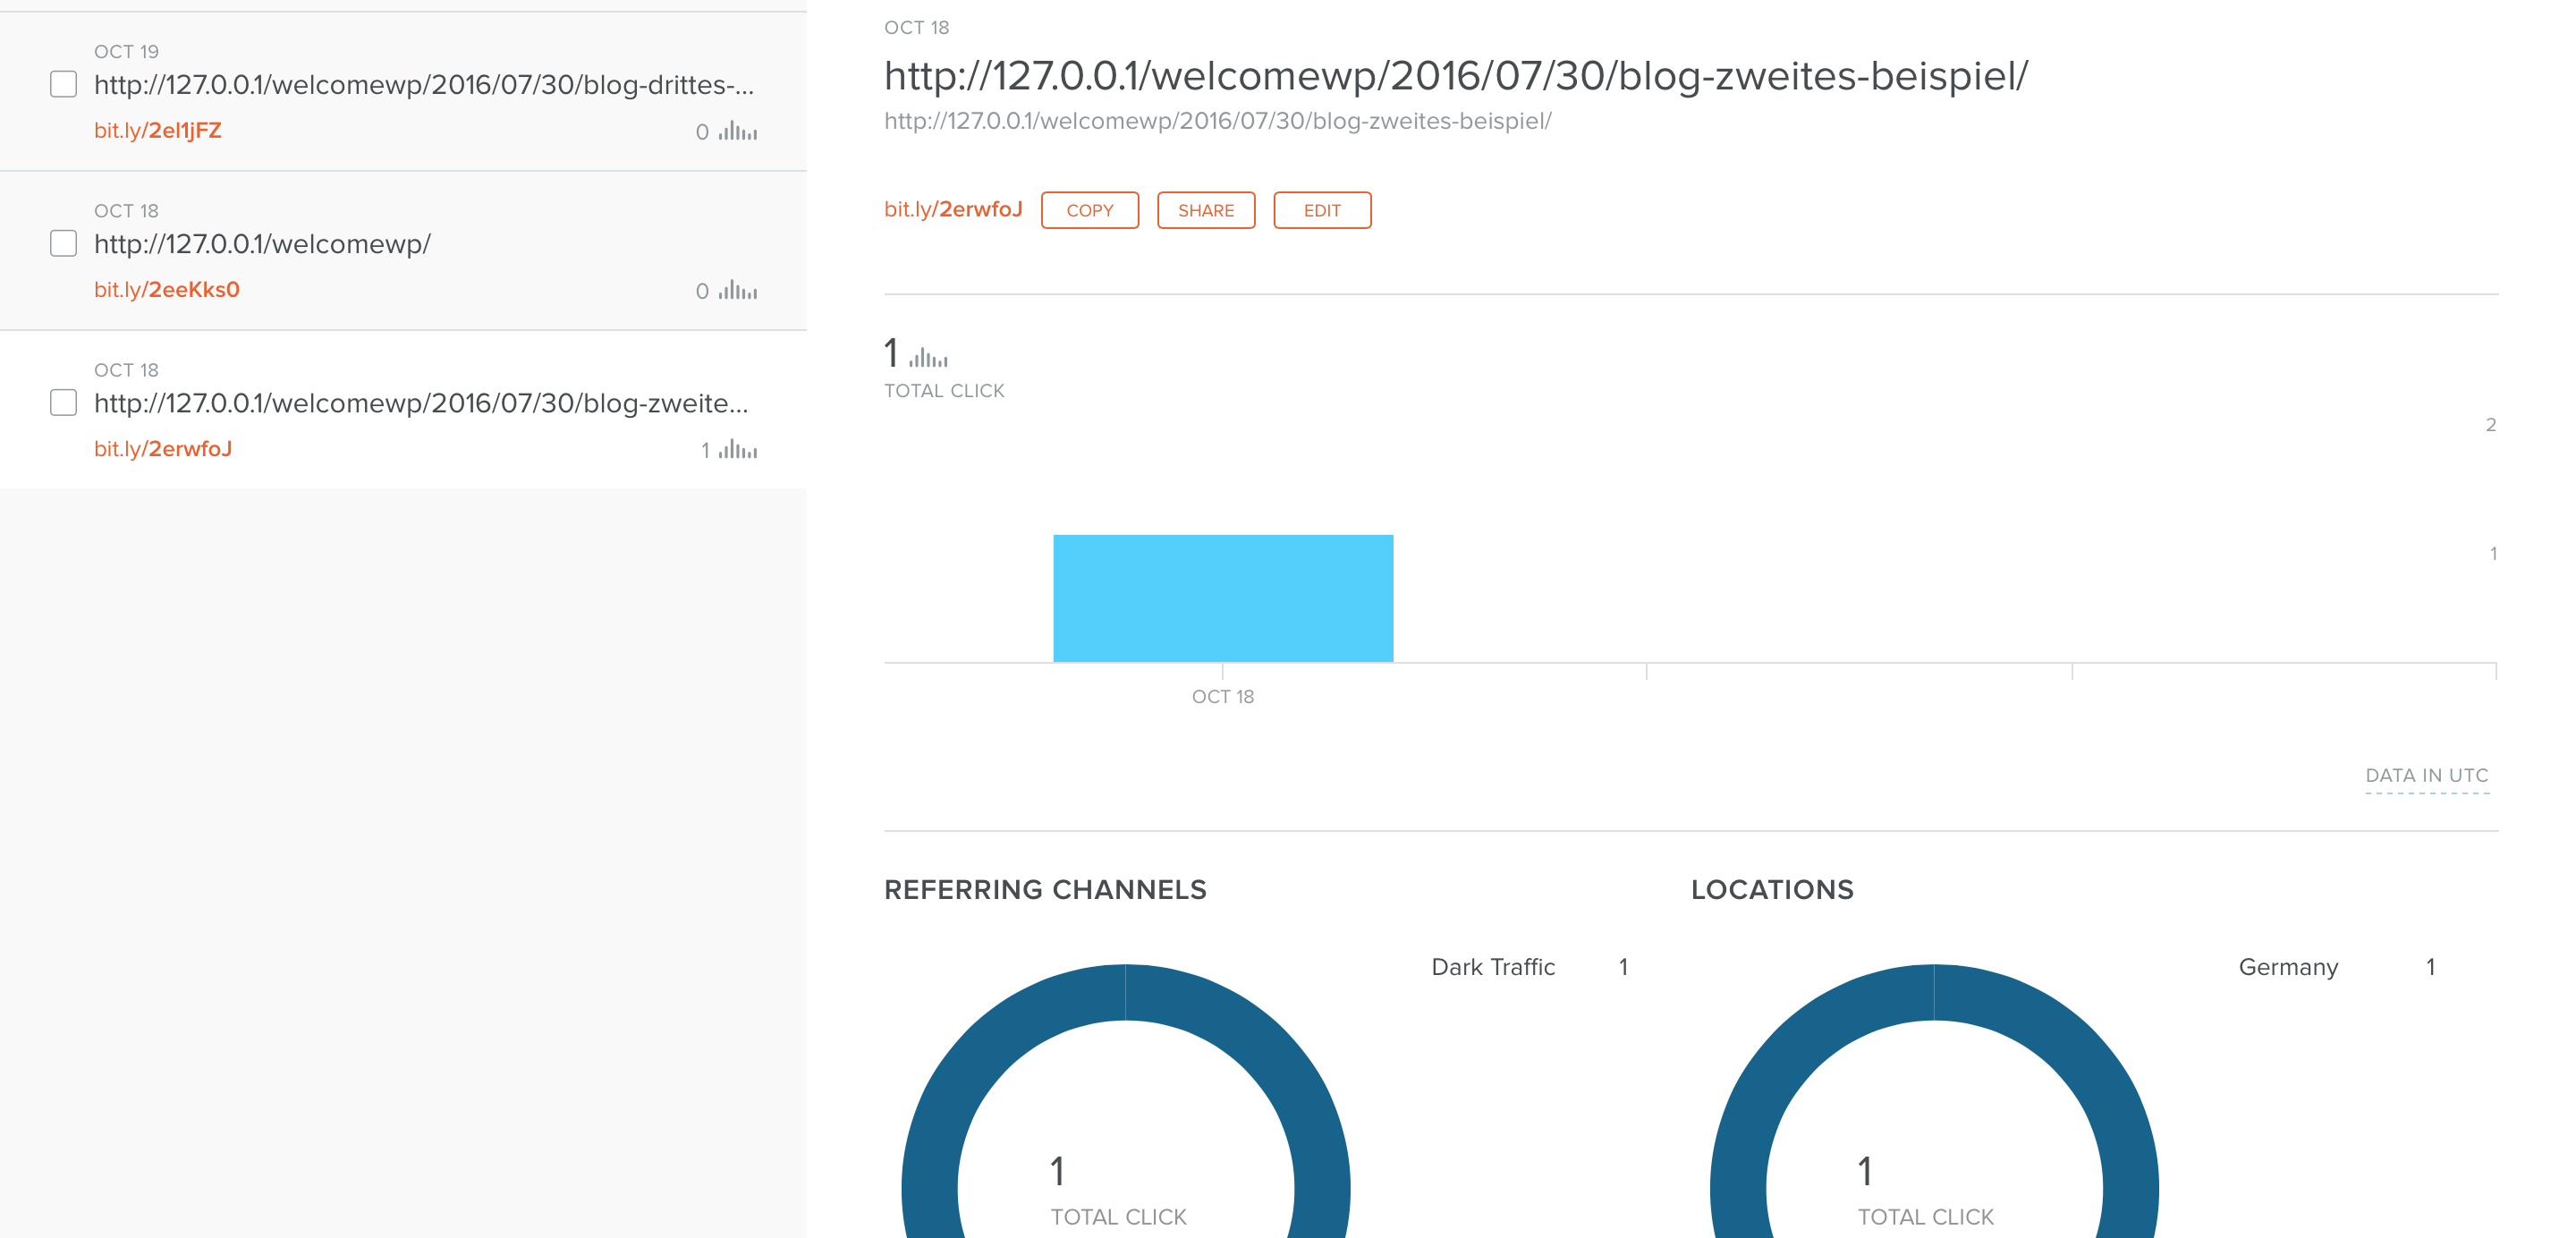This screenshot has height=1238, width=2576.
Task: Click the click-stats bars icon beside bit.ly/2el1jFZ
Action: click(738, 131)
